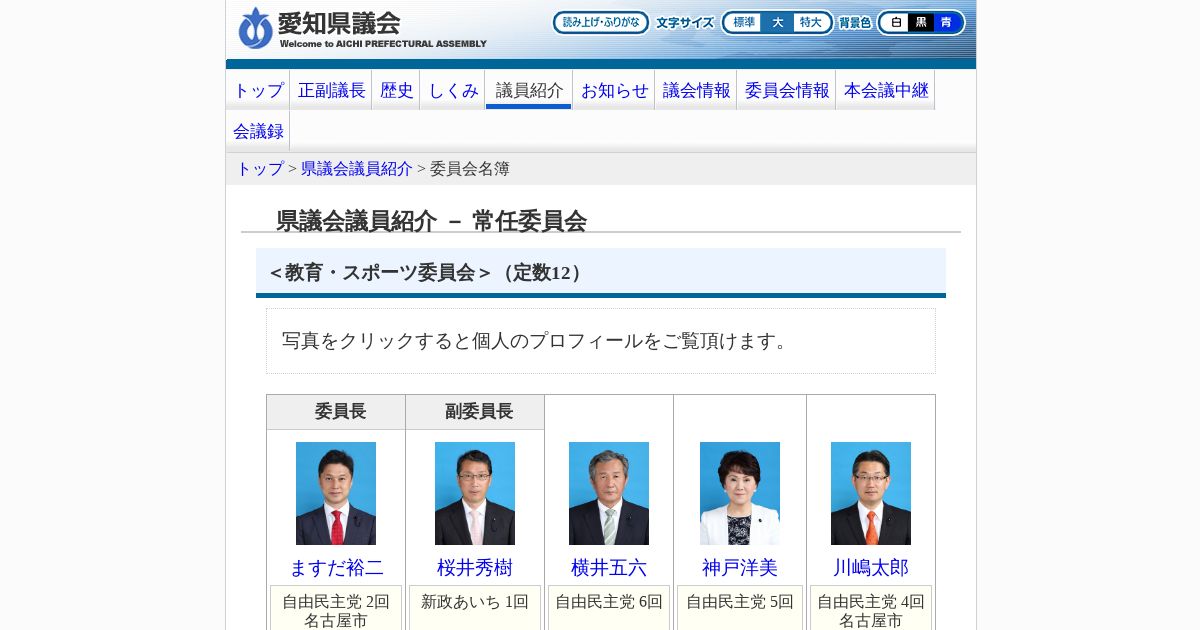This screenshot has width=1200, height=630.
Task: Click the 新政あいち 1回 party label
Action: point(475,602)
